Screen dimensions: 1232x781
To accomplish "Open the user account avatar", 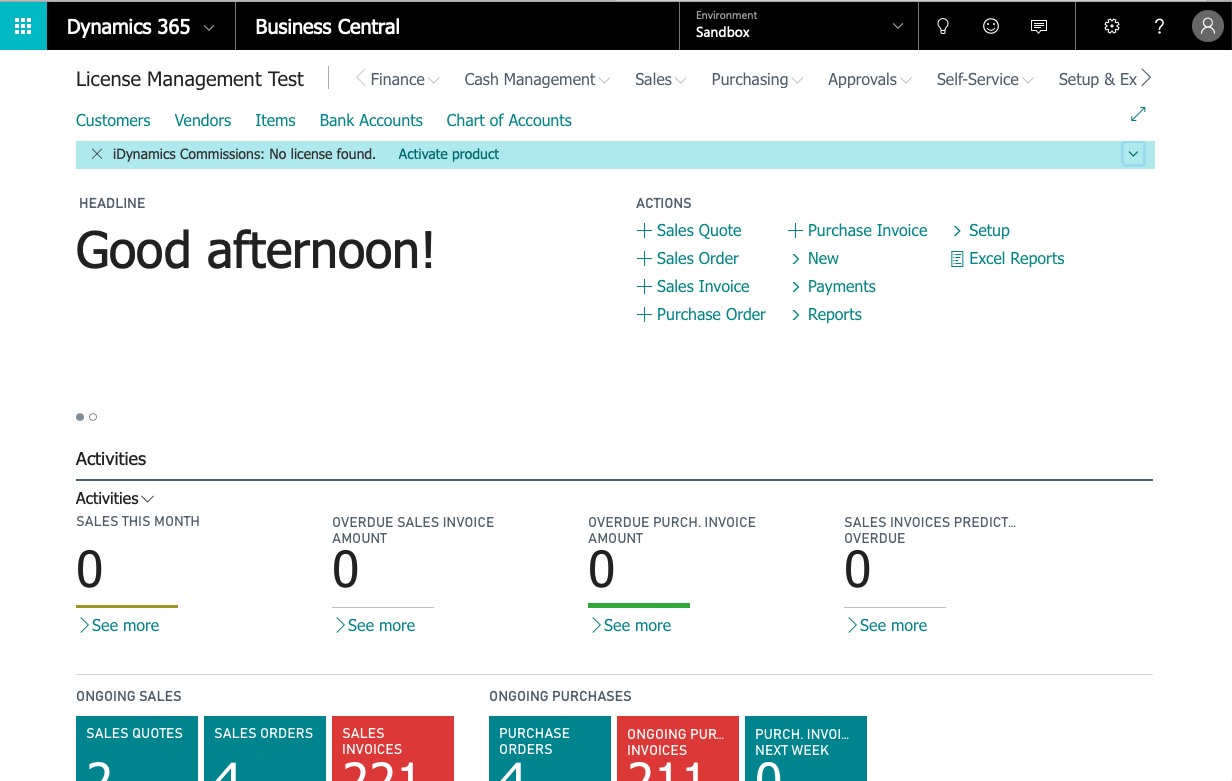I will (x=1207, y=27).
